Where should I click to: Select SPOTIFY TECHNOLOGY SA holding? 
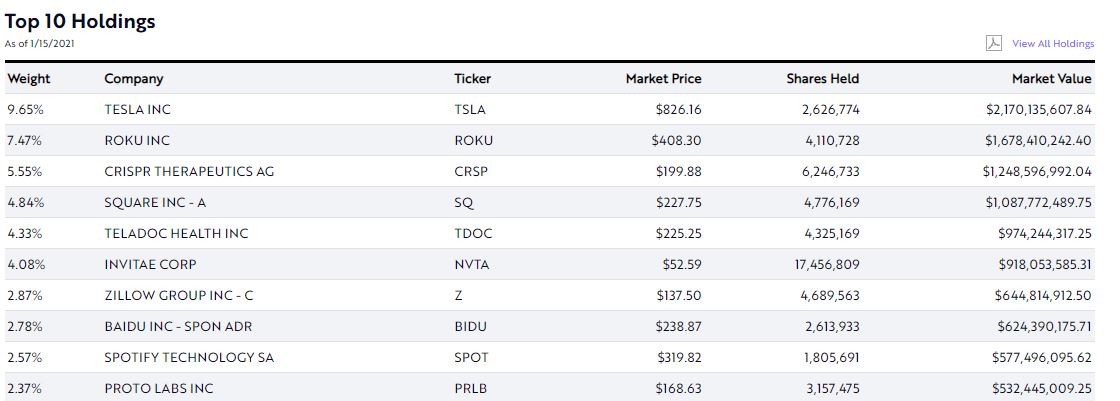coord(189,358)
